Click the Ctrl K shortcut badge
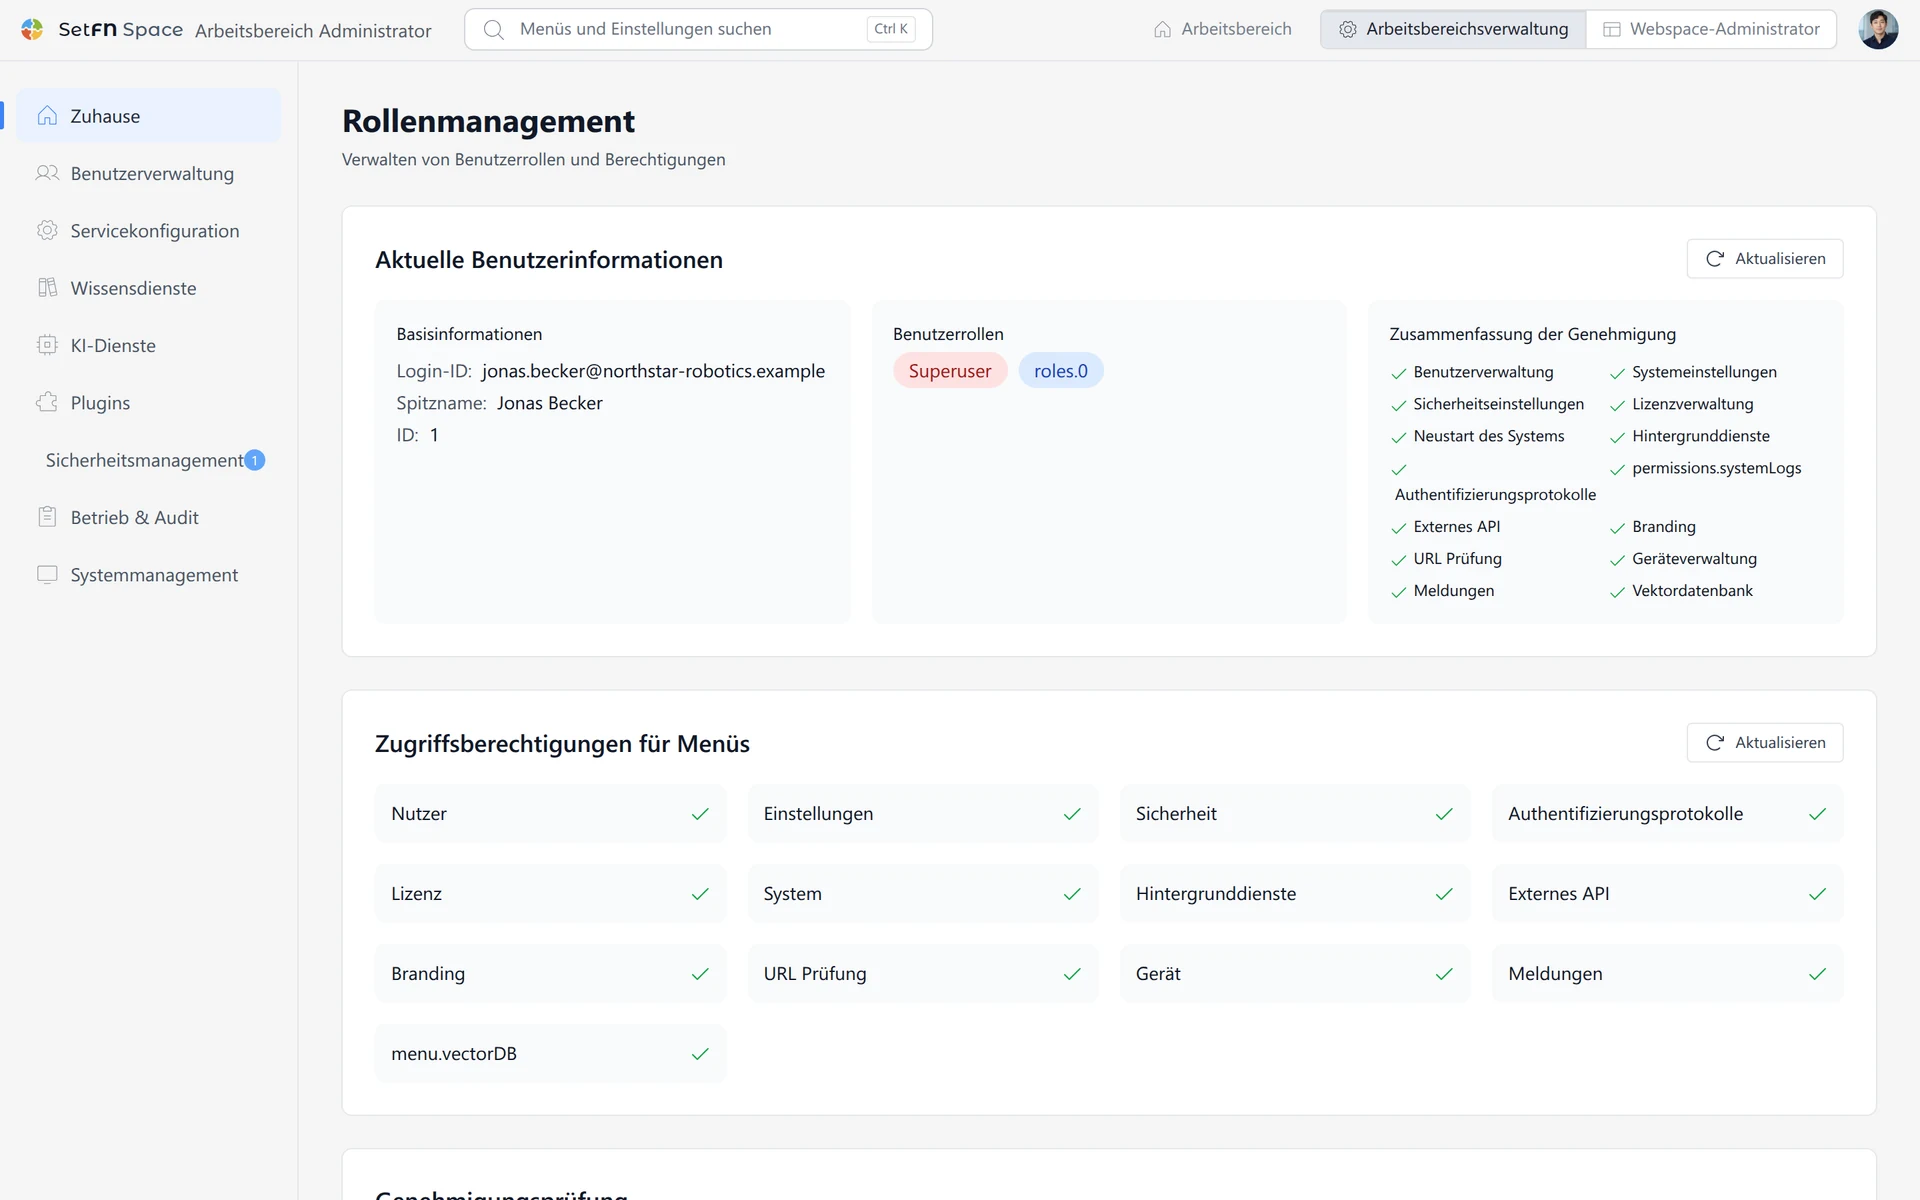This screenshot has height=1200, width=1920. tap(891, 29)
